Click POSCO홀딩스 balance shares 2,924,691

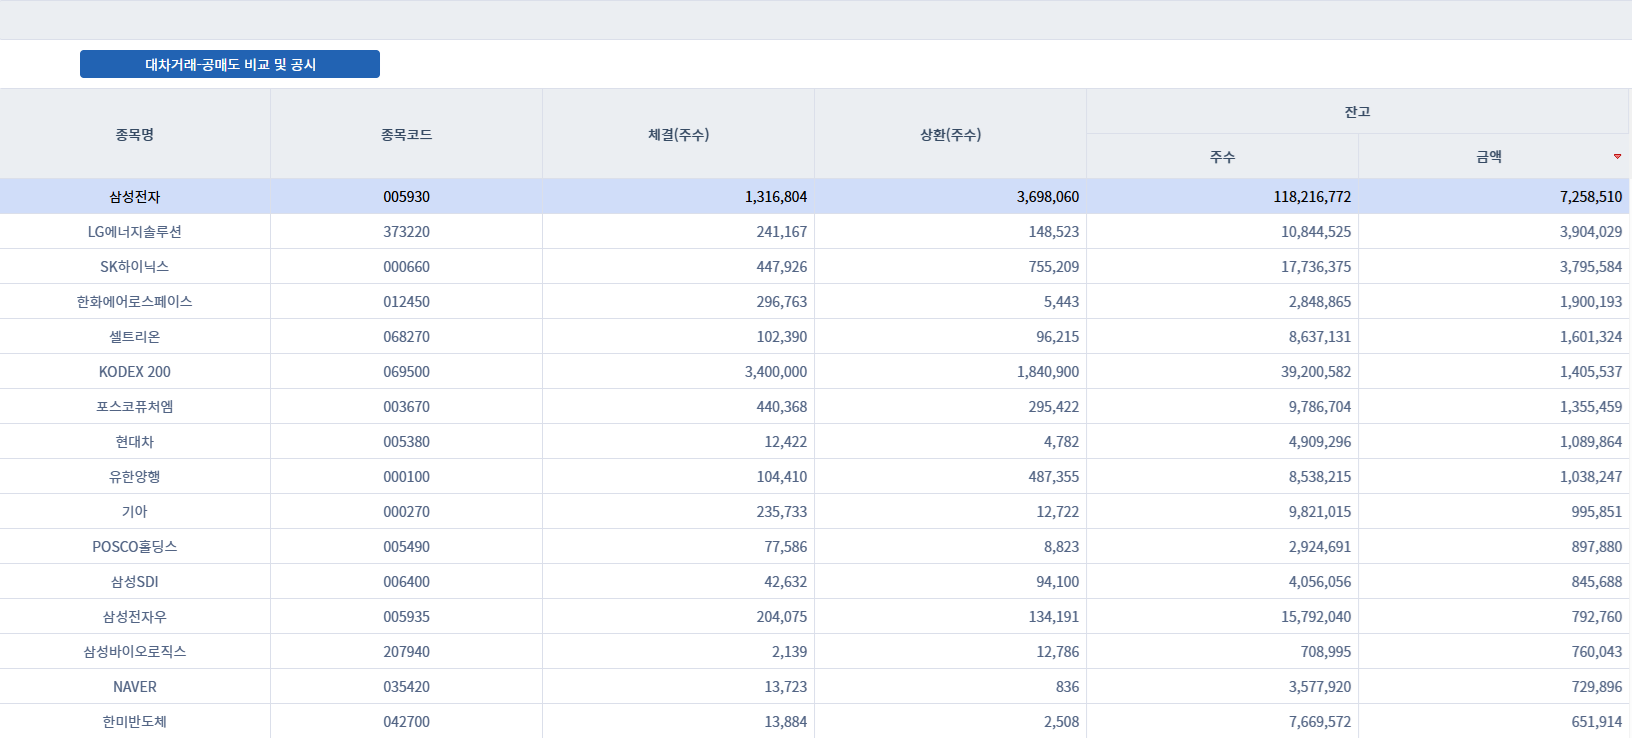tap(1320, 547)
